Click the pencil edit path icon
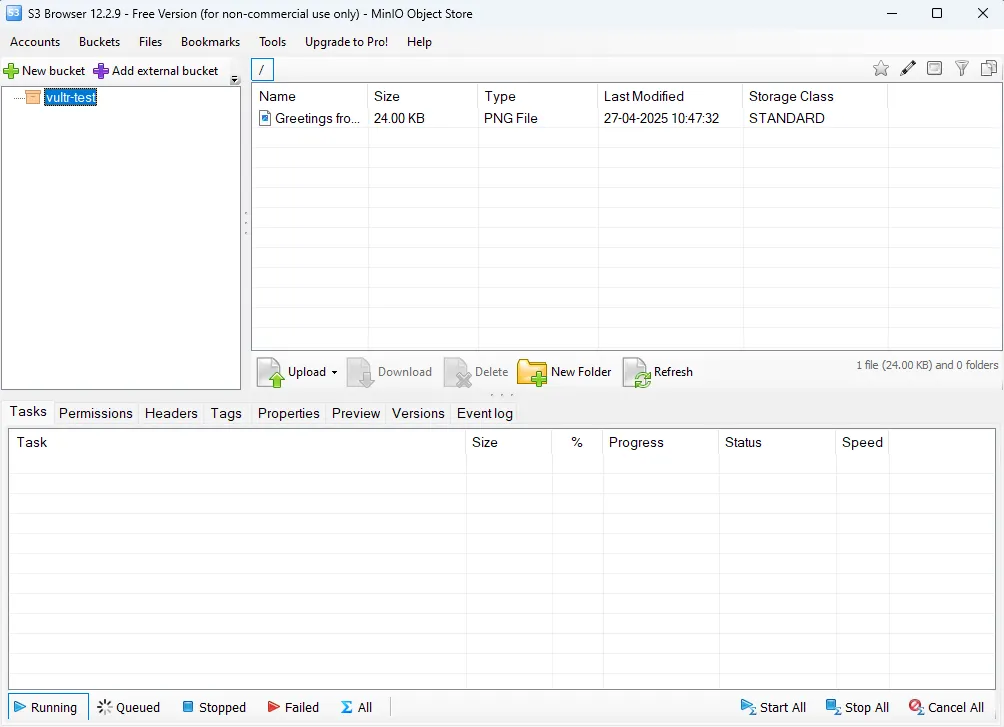This screenshot has width=1004, height=727. coord(908,69)
